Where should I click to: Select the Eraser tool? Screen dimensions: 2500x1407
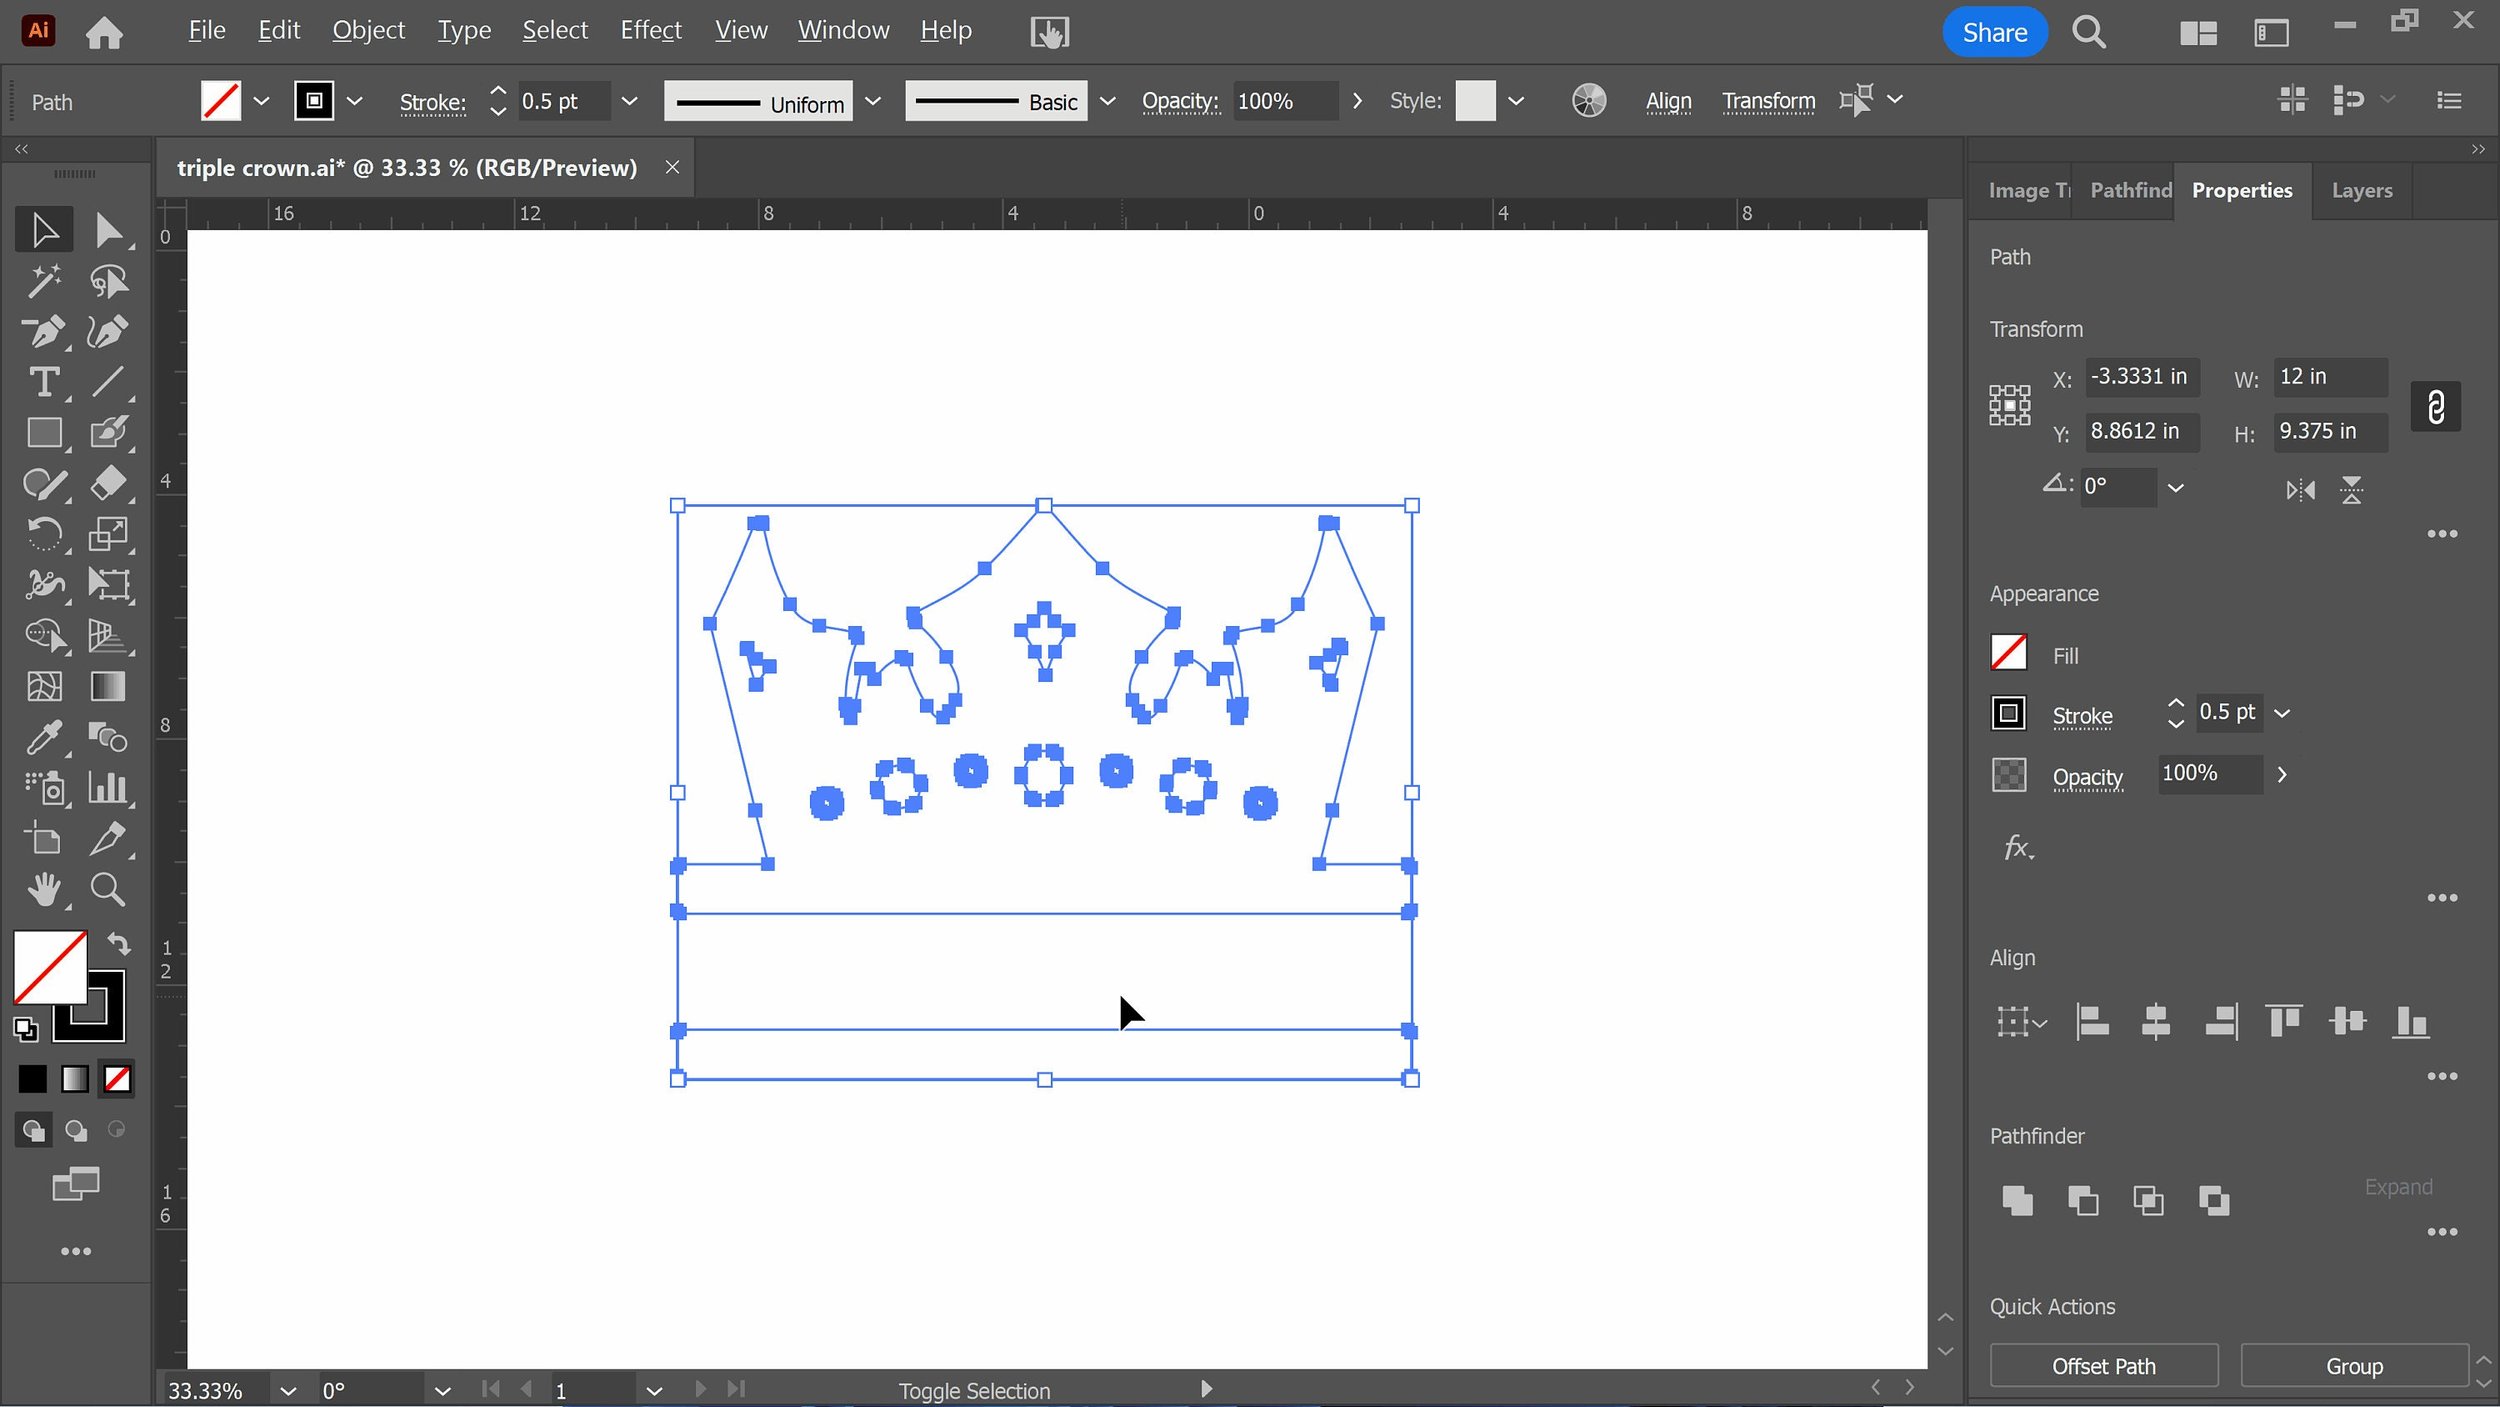[108, 483]
